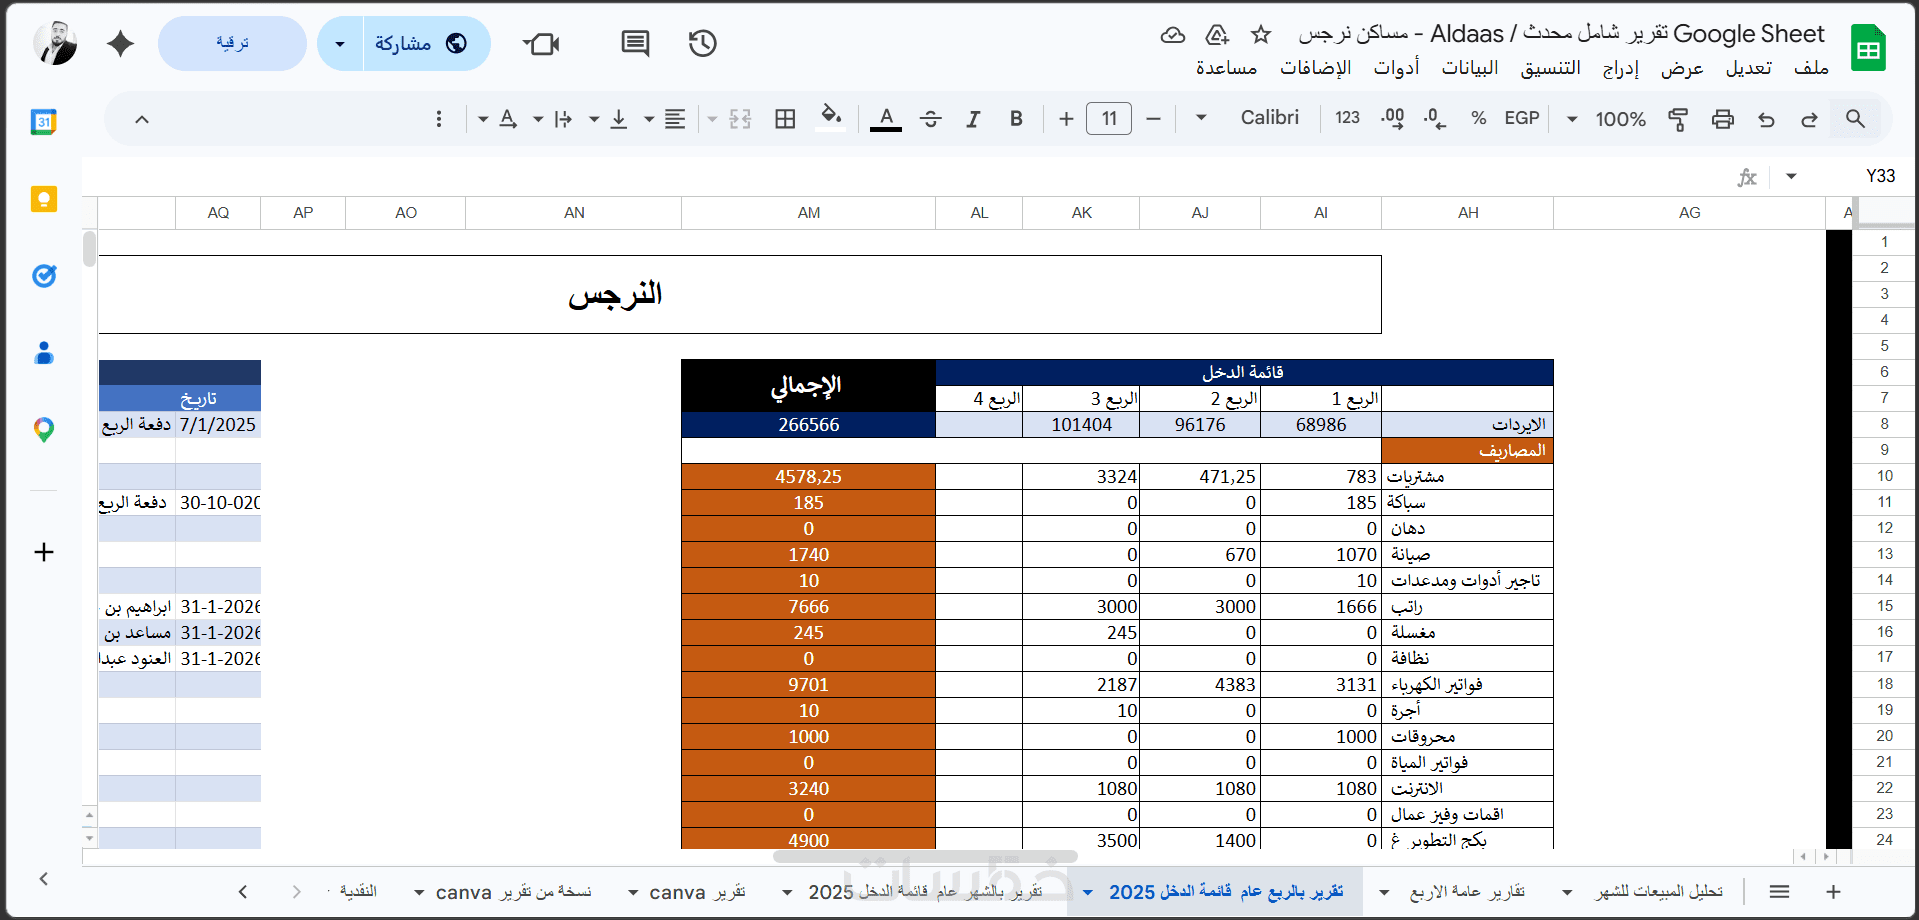
Task: Toggle bold formatting in toolbar
Action: [x=1016, y=119]
